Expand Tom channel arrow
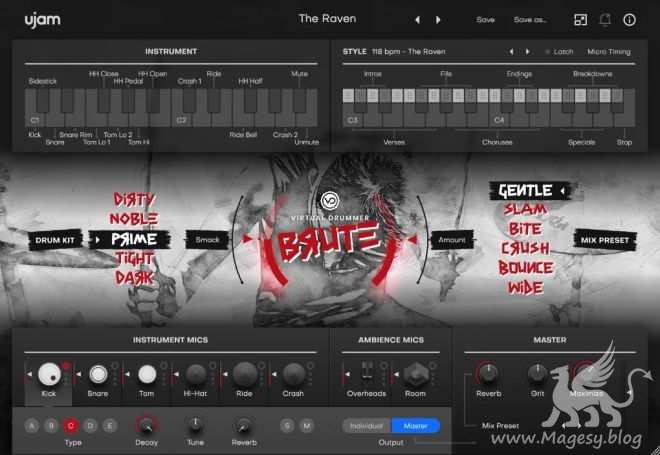Screen dimensions: 660x455 127,374
